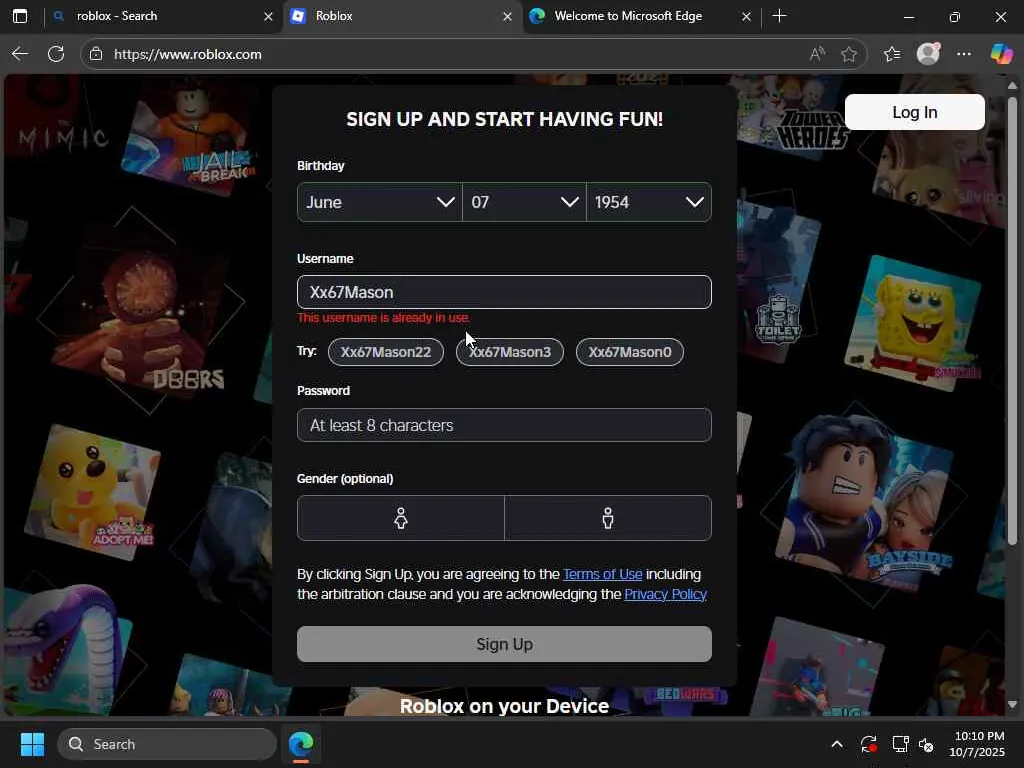Click the scrollbar down arrow
The width and height of the screenshot is (1024, 768).
[x=1012, y=705]
